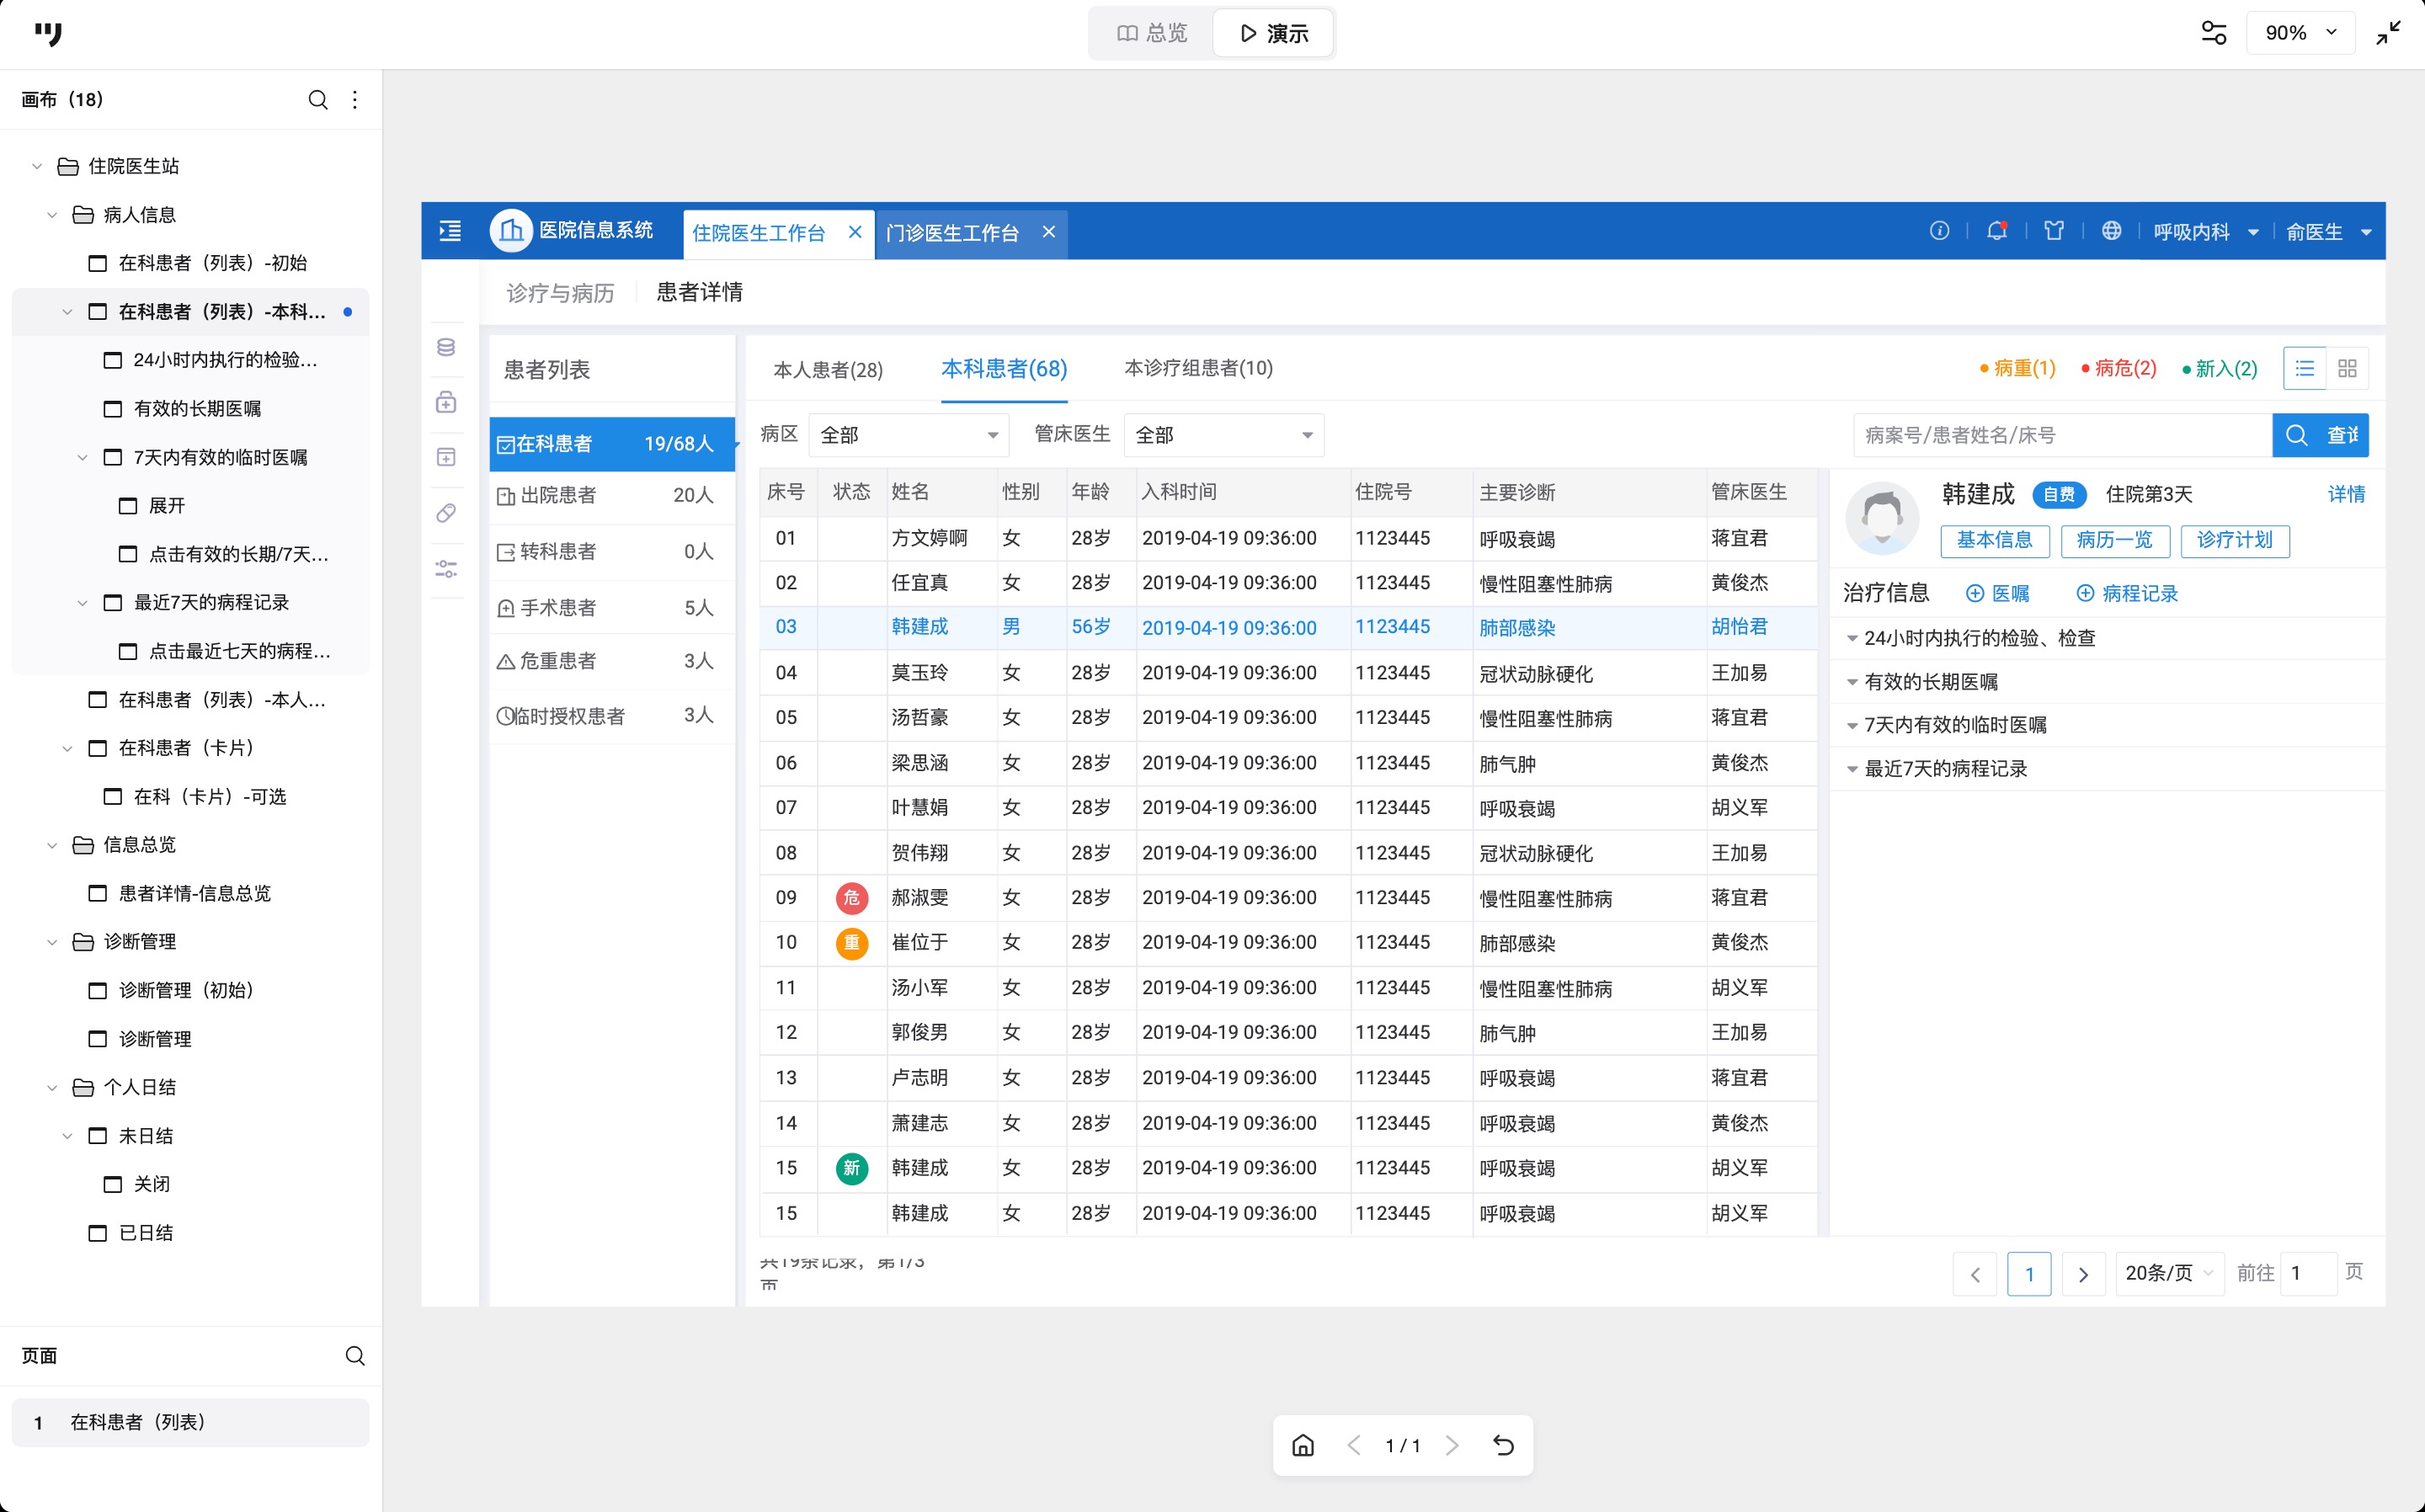
Task: Switch to list view toggle
Action: point(2304,369)
